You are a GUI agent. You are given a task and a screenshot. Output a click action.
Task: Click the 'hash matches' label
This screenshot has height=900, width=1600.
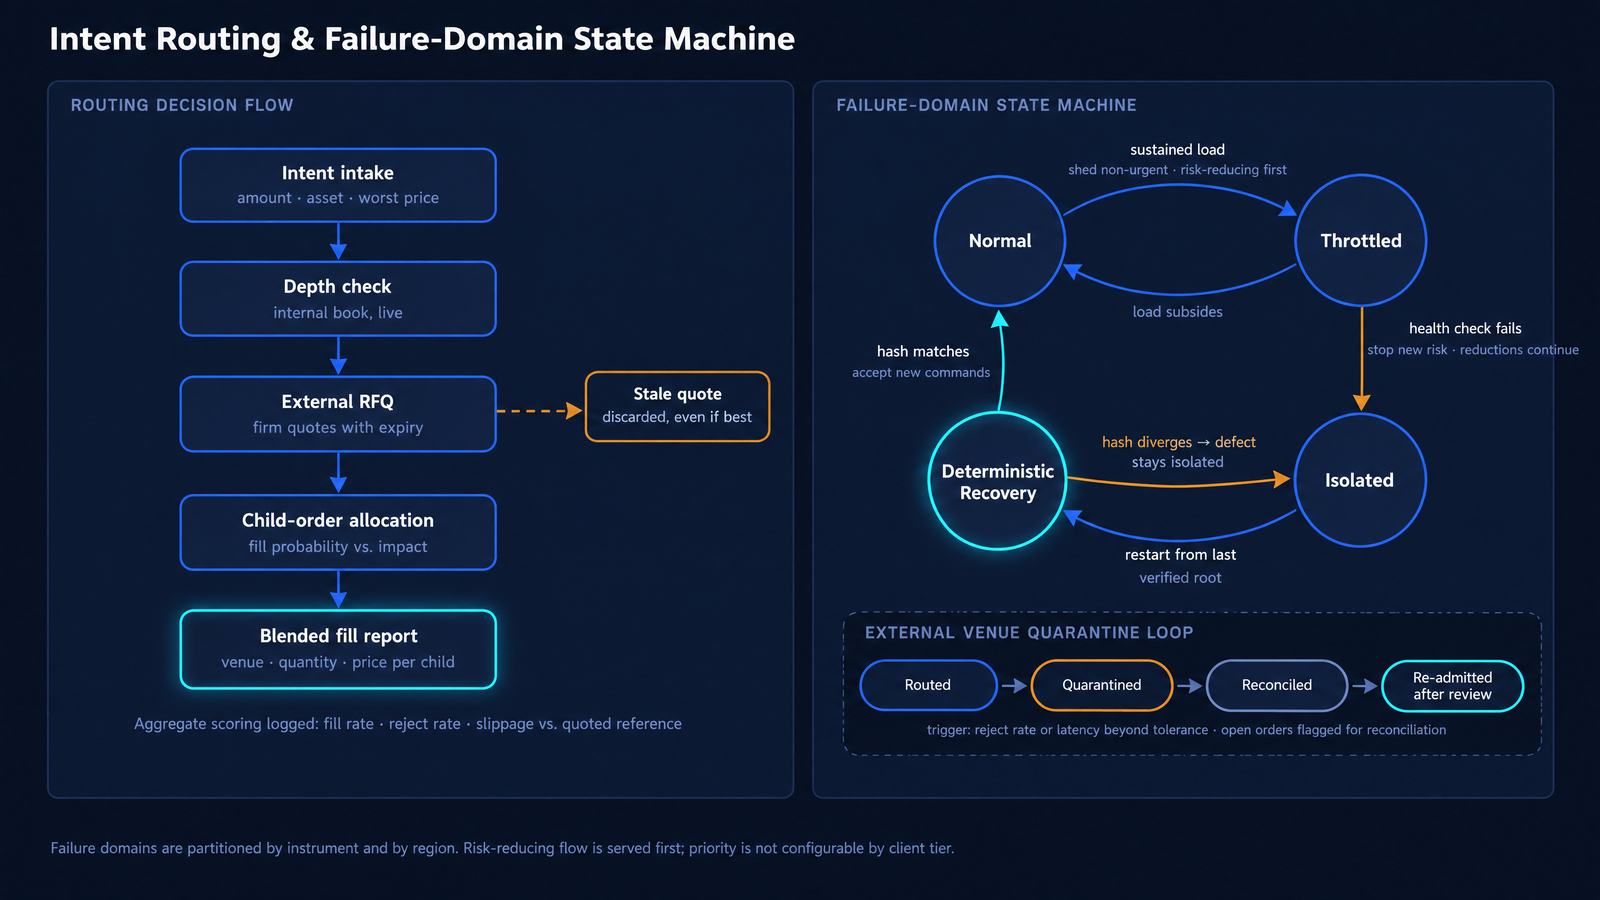click(x=923, y=351)
